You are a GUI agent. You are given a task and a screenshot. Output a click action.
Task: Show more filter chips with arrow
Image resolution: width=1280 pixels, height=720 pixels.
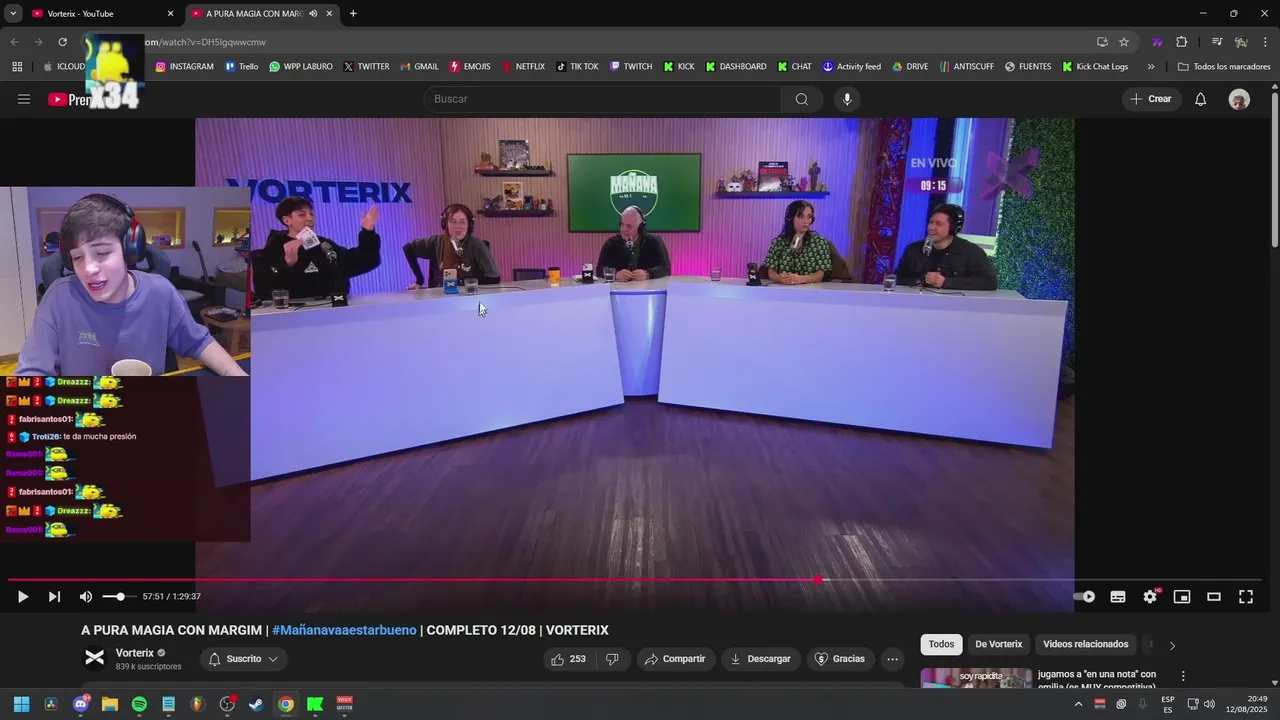[x=1172, y=645]
